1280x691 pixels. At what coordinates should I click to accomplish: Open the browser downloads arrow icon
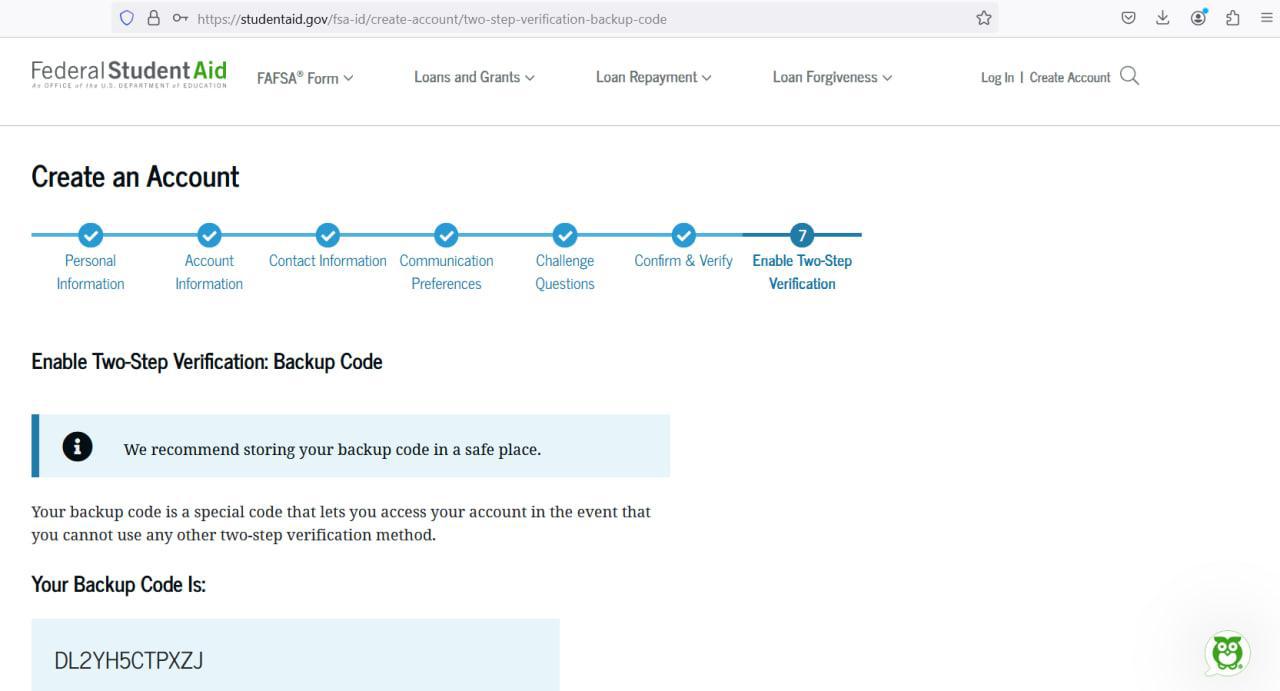click(x=1162, y=18)
